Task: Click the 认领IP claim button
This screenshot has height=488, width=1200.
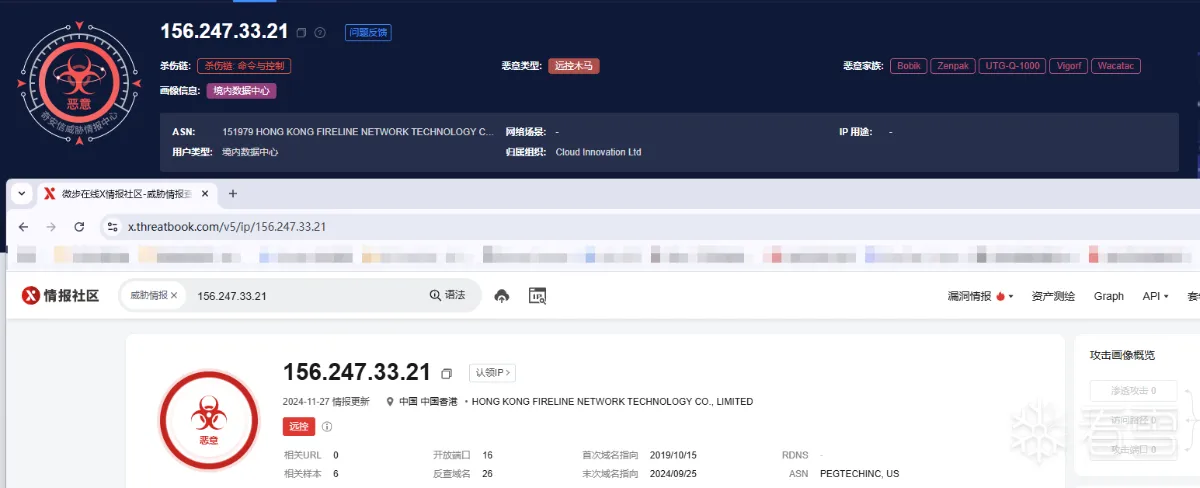Action: (493, 373)
